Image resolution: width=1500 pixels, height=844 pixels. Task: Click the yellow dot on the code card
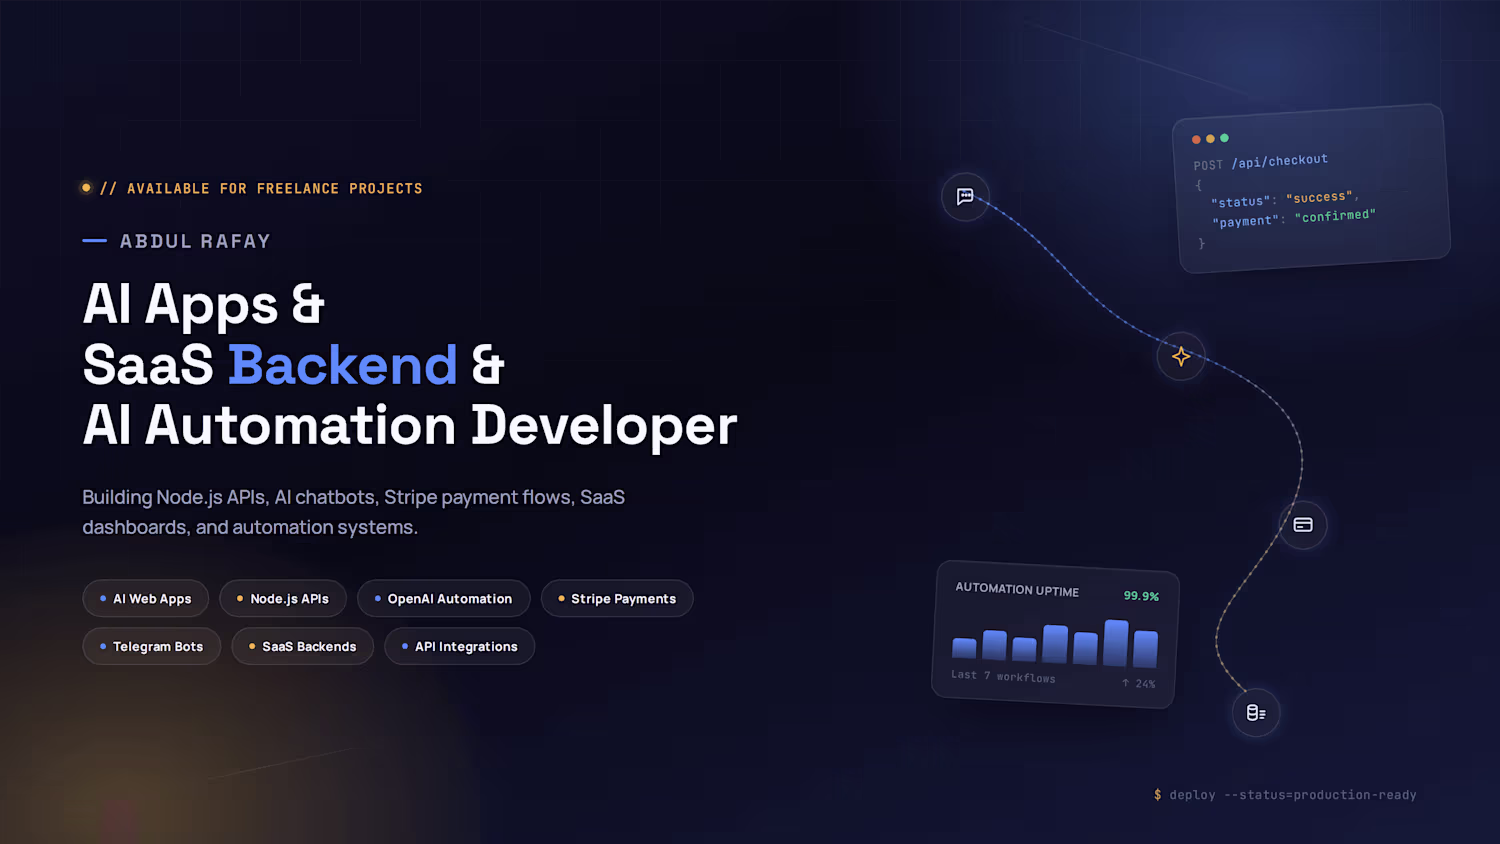coord(1210,139)
